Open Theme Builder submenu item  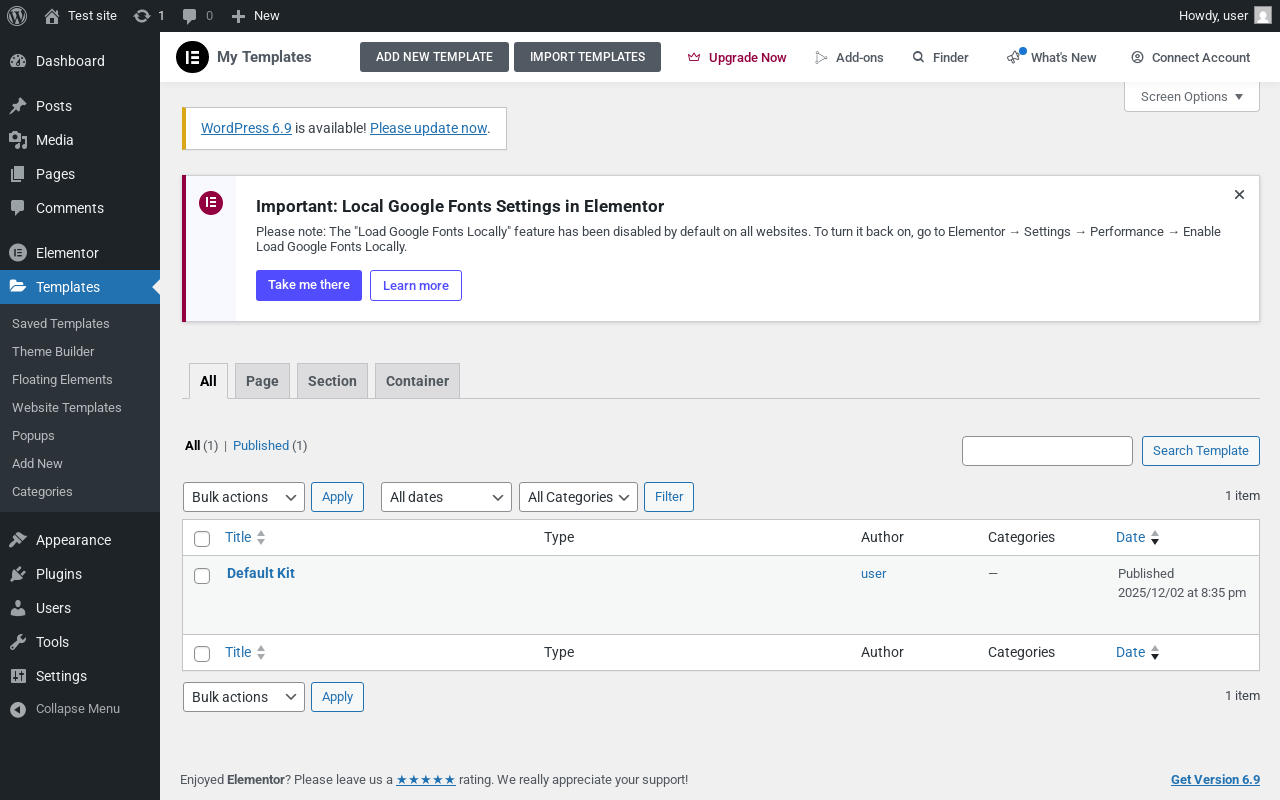tap(53, 352)
